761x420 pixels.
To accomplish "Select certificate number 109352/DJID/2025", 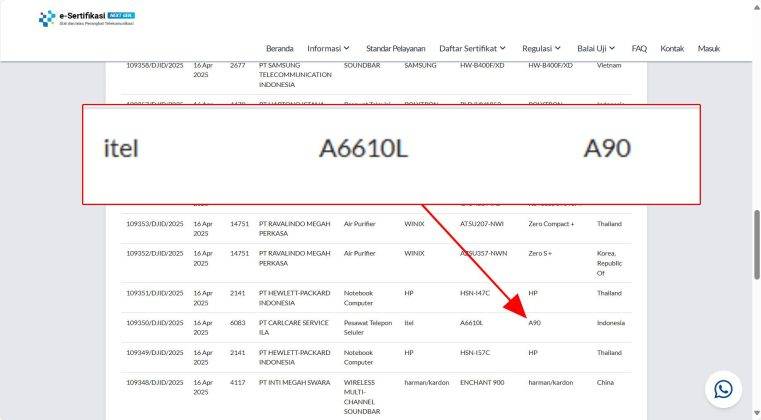I will tap(155, 253).
